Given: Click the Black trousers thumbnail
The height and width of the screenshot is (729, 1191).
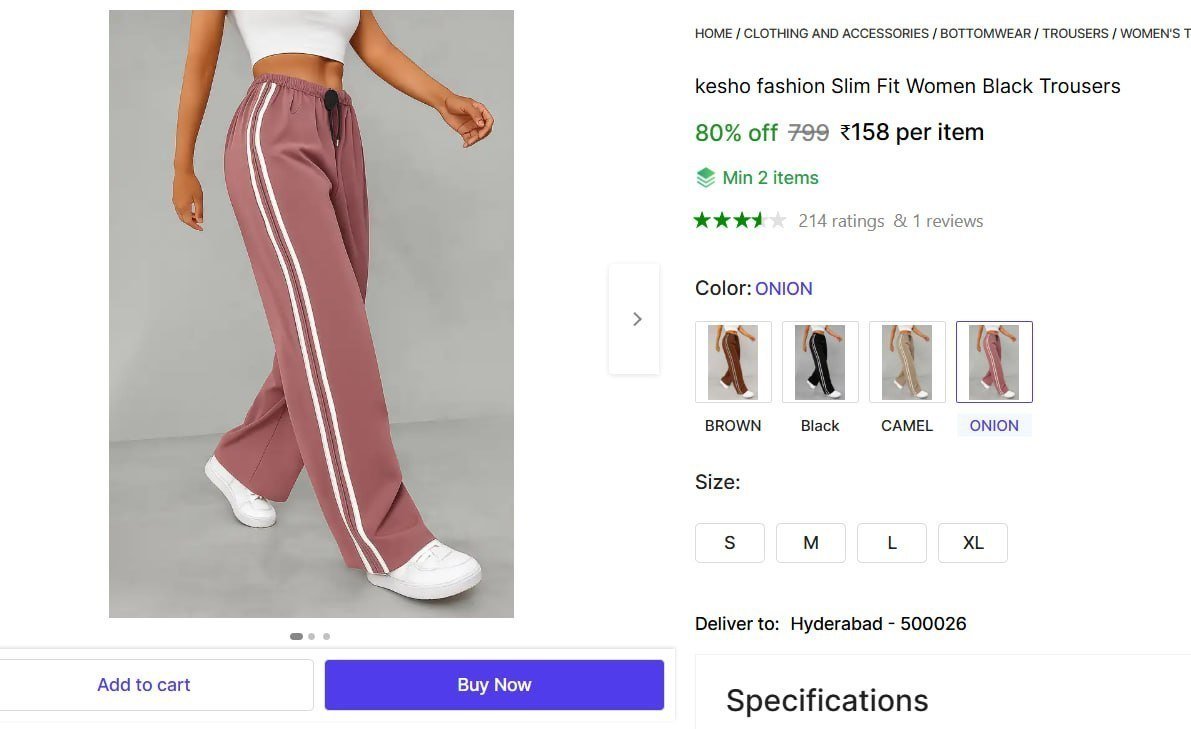Looking at the screenshot, I should (820, 362).
